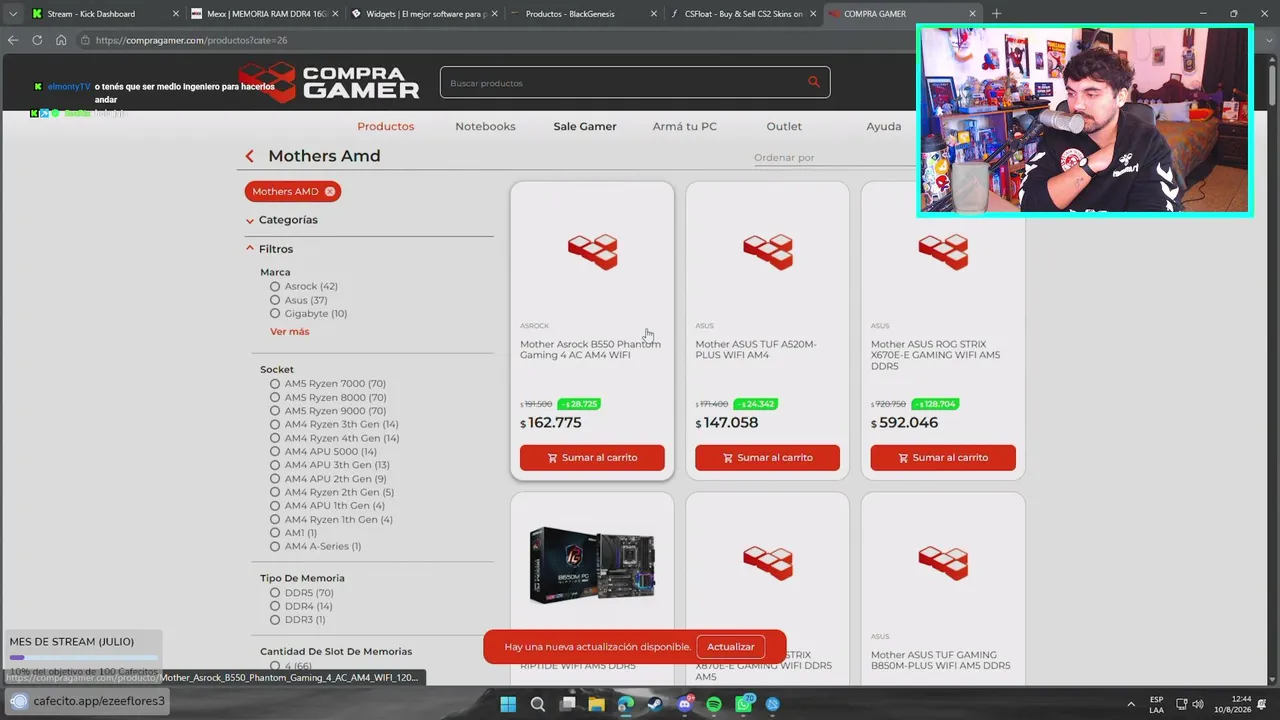Screen dimensions: 1280x720
Task: Open the ASUS ROG STRIX X670E-E title
Action: [936, 355]
